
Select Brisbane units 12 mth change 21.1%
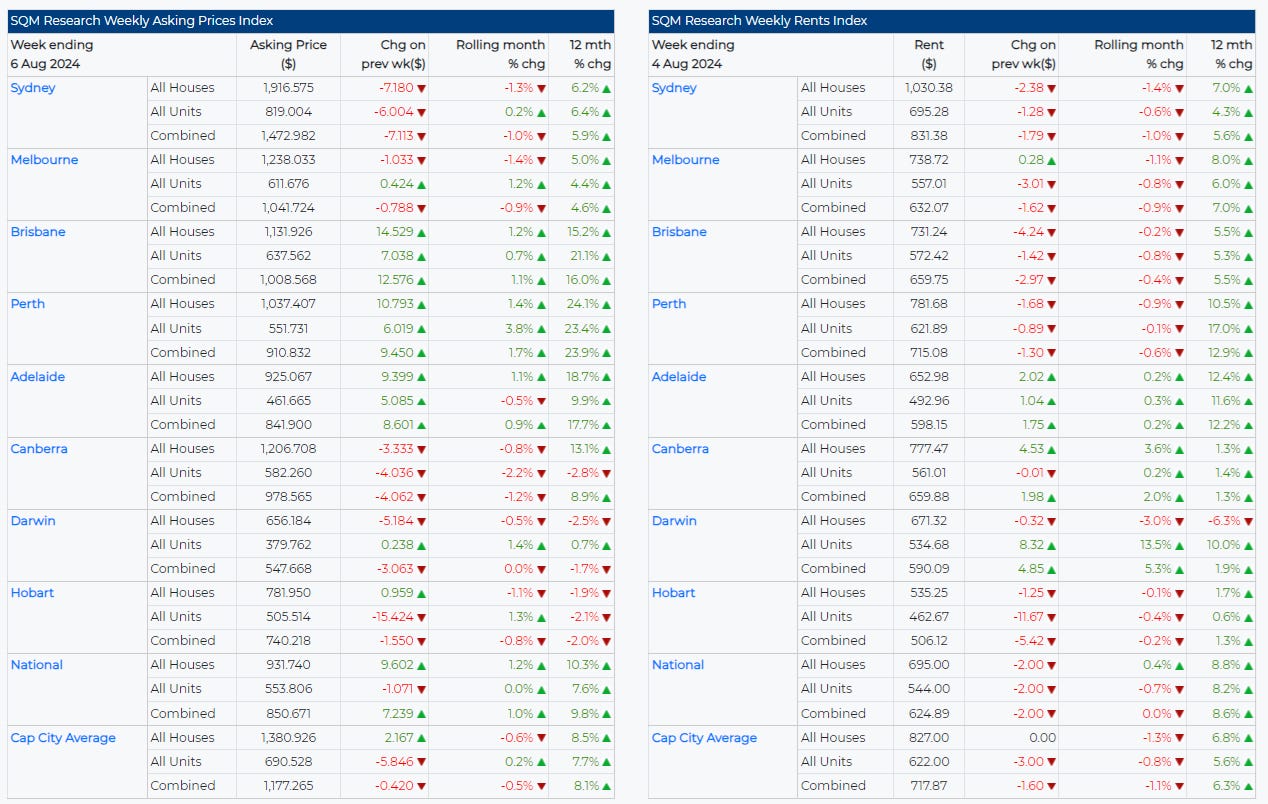[583, 256]
